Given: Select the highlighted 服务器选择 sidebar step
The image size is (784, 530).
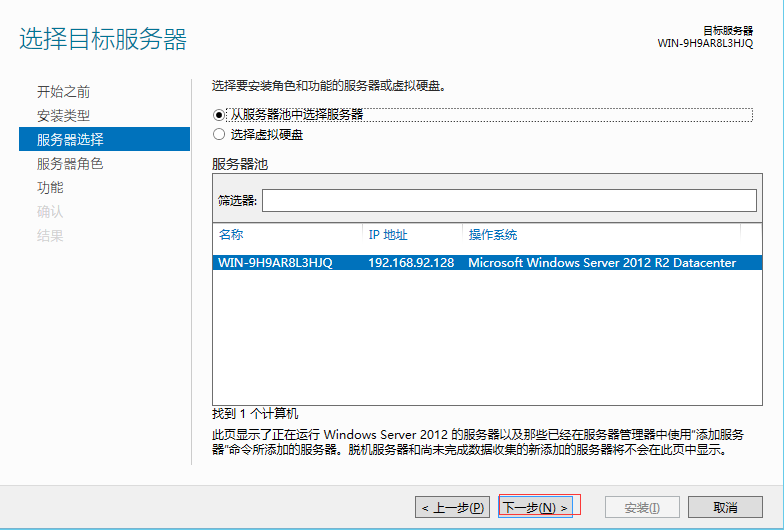Looking at the screenshot, I should point(70,140).
